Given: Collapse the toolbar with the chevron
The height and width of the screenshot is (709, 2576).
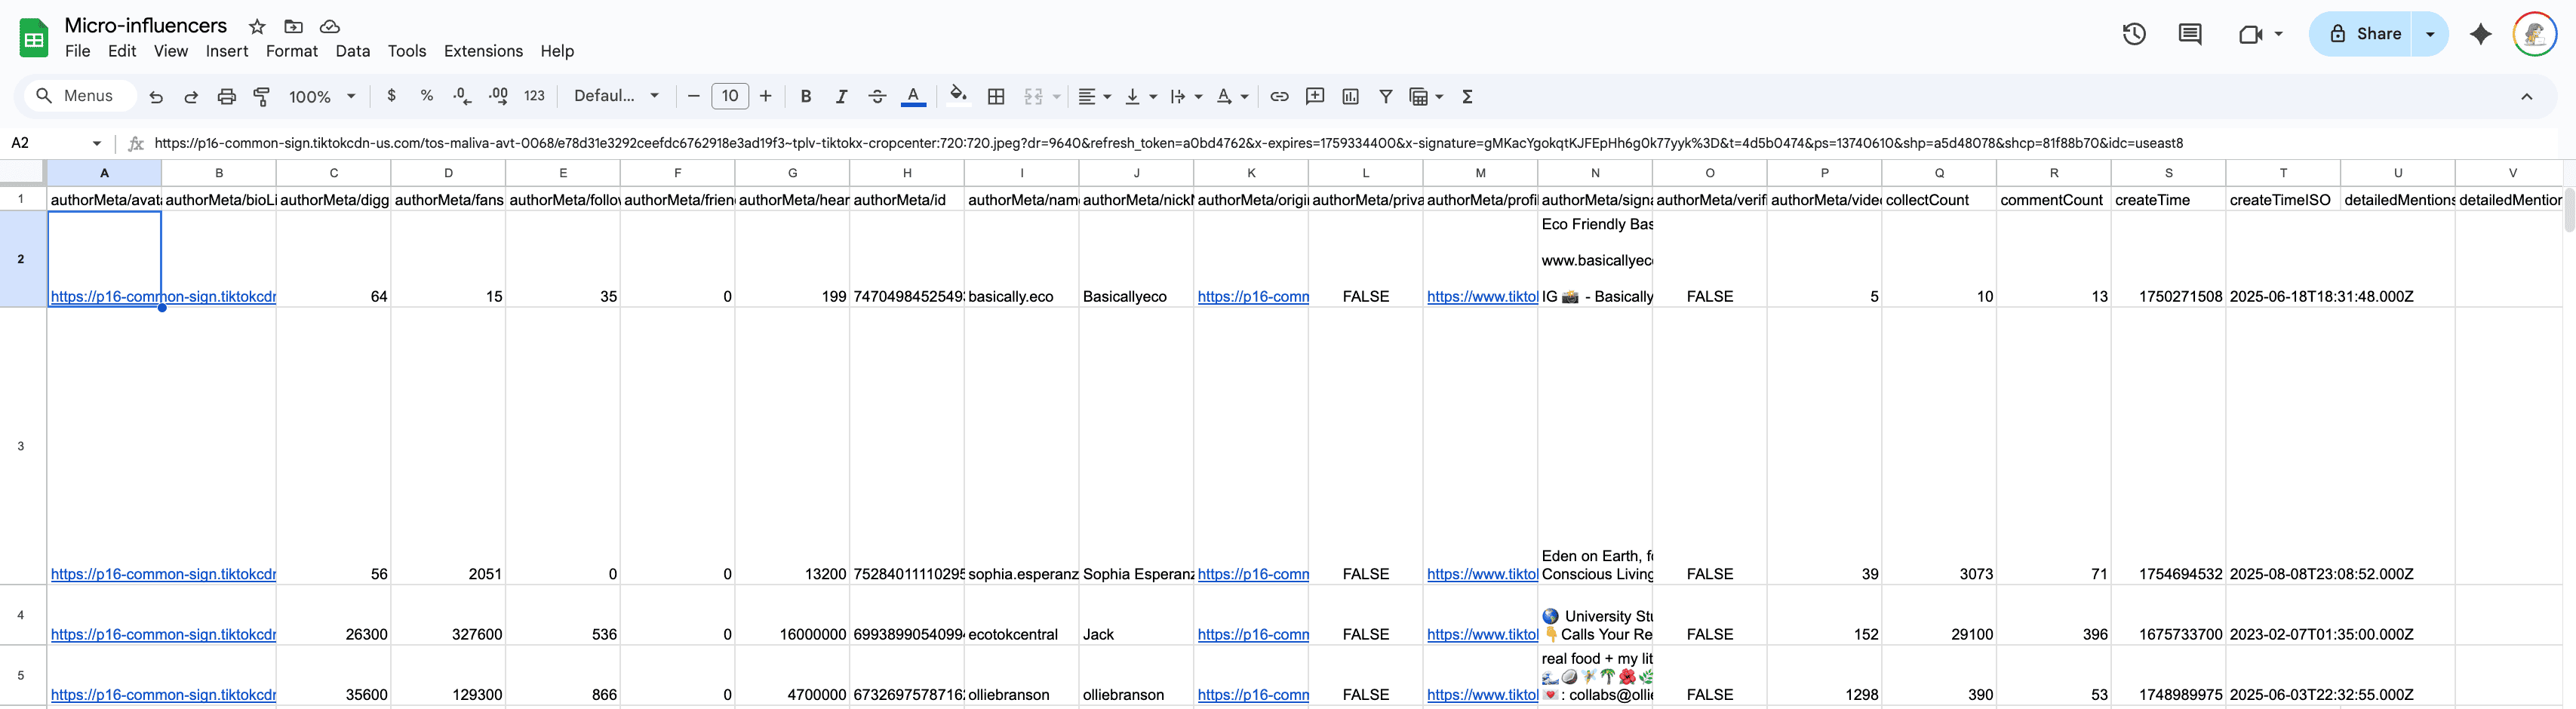Looking at the screenshot, I should tap(2528, 96).
